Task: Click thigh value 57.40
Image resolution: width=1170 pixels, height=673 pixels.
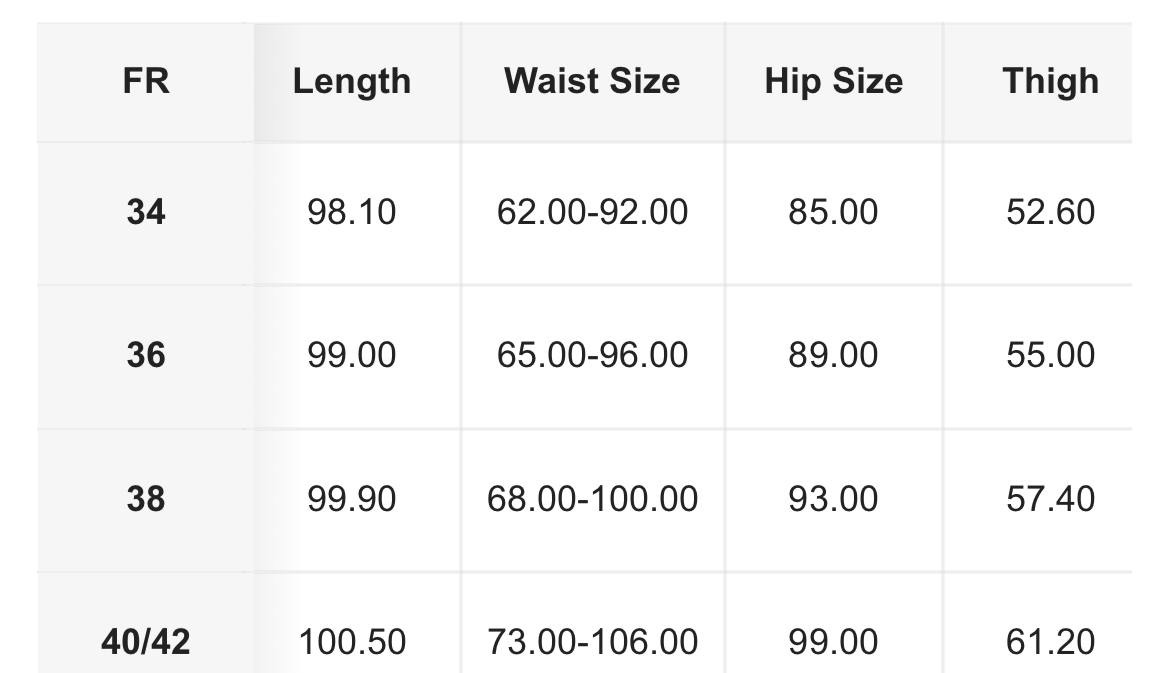Action: [x=1051, y=498]
